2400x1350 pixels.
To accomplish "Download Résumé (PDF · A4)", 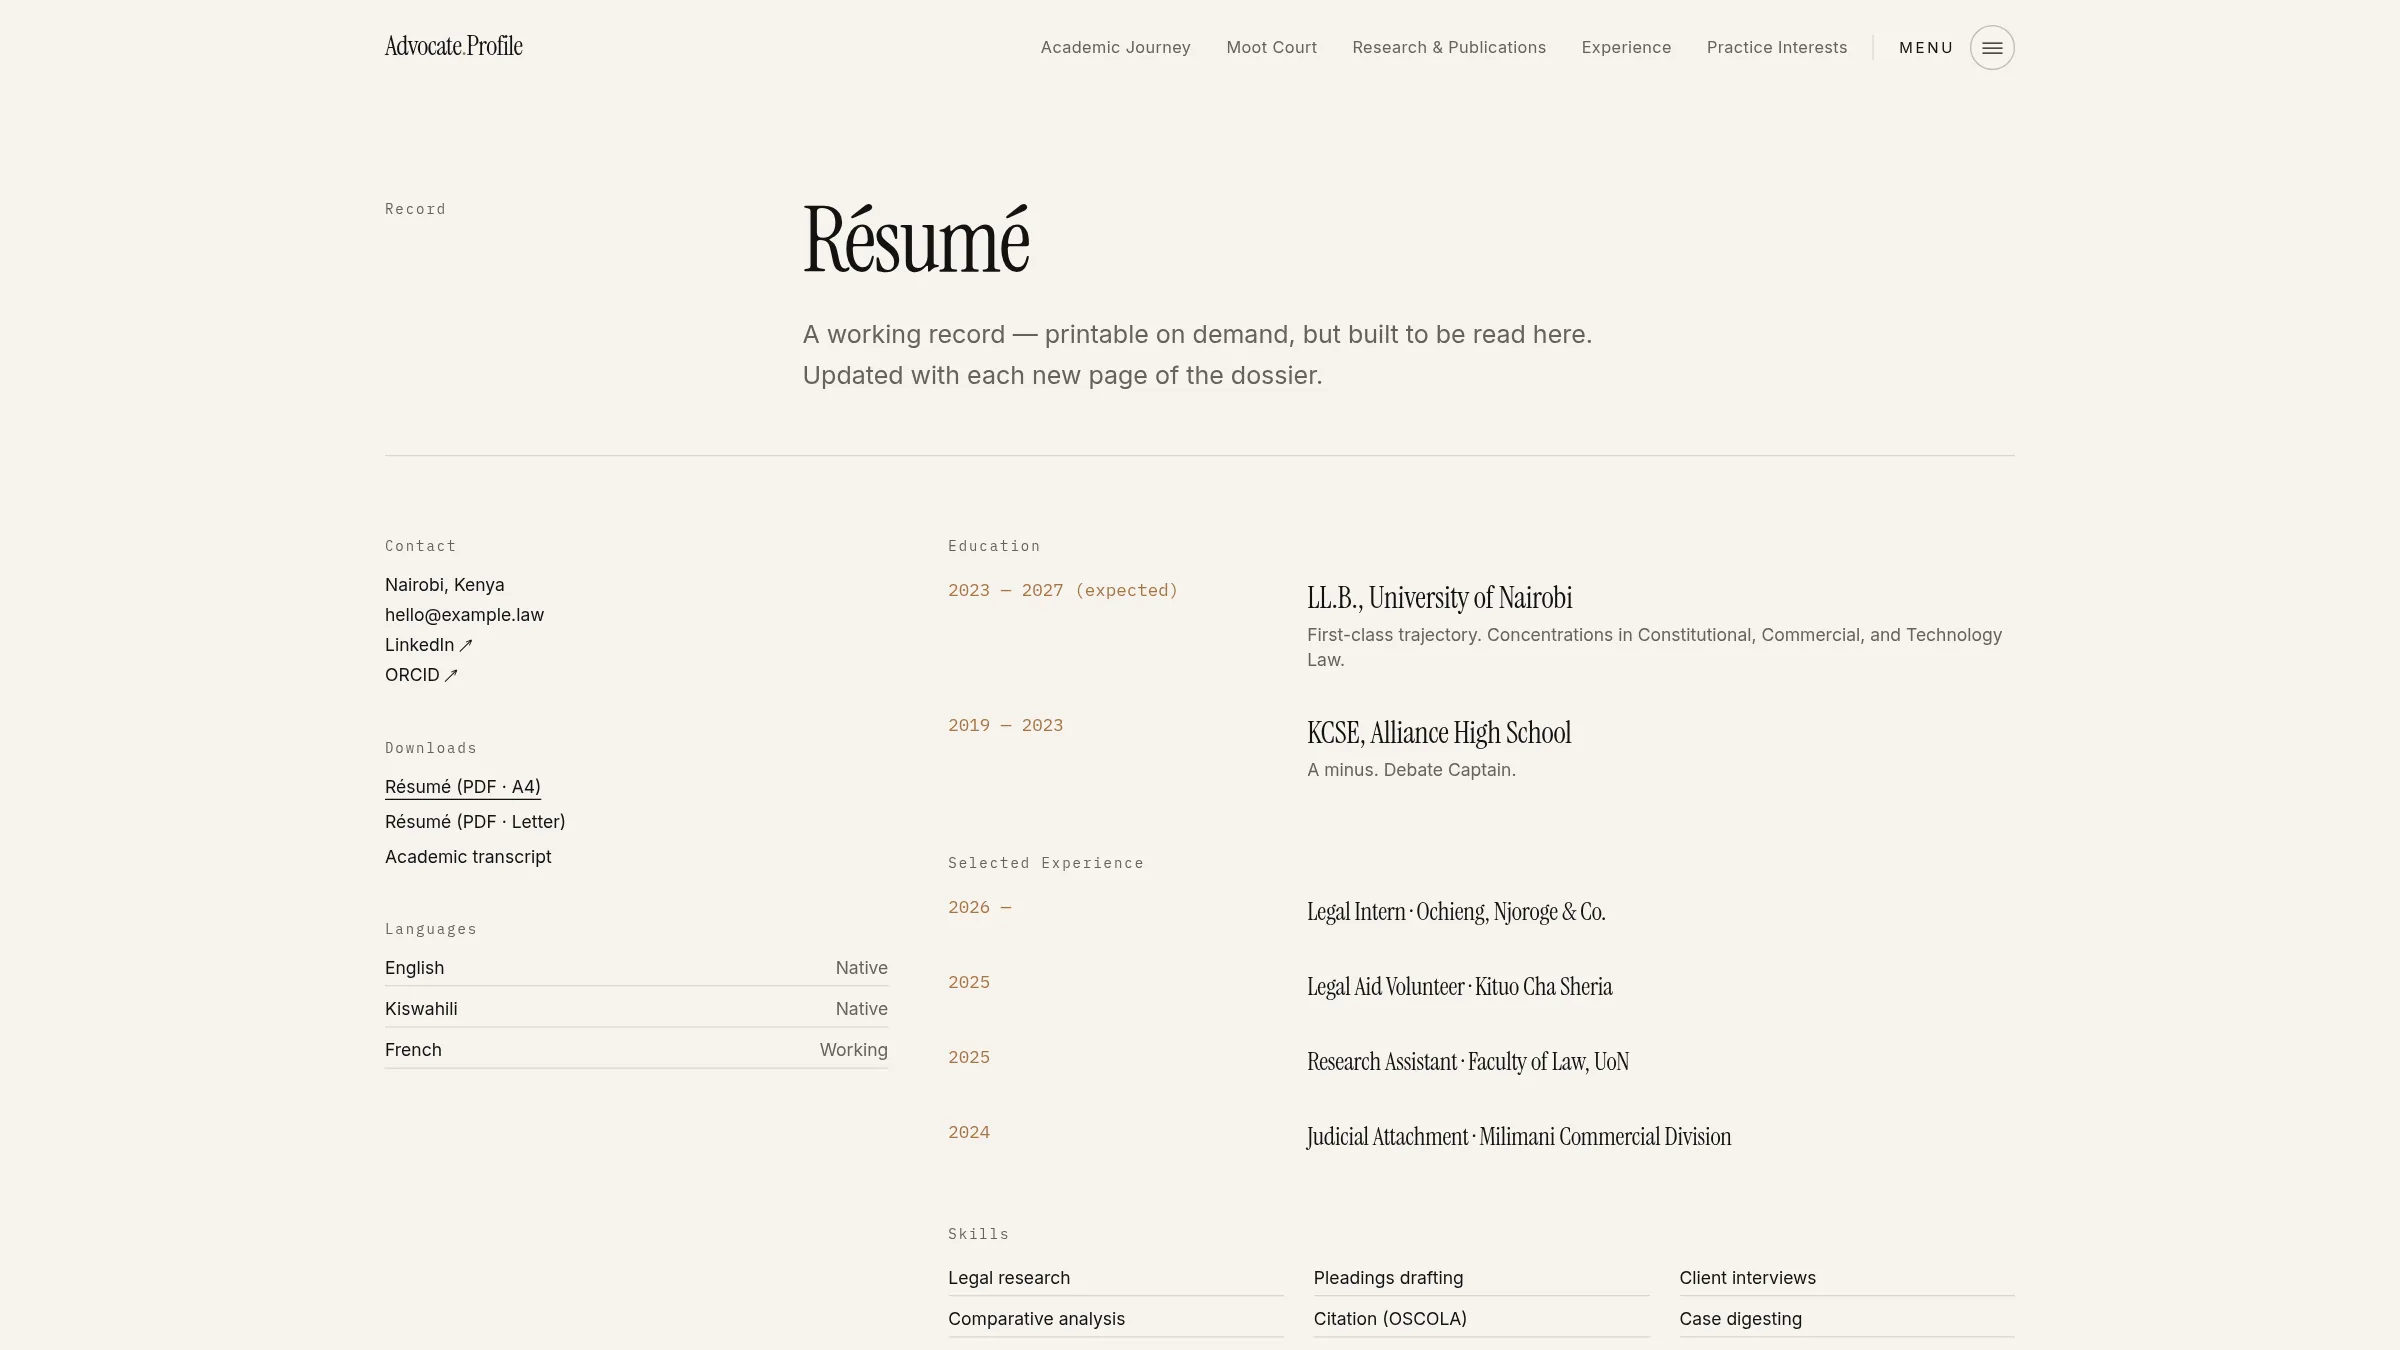I will tap(463, 787).
